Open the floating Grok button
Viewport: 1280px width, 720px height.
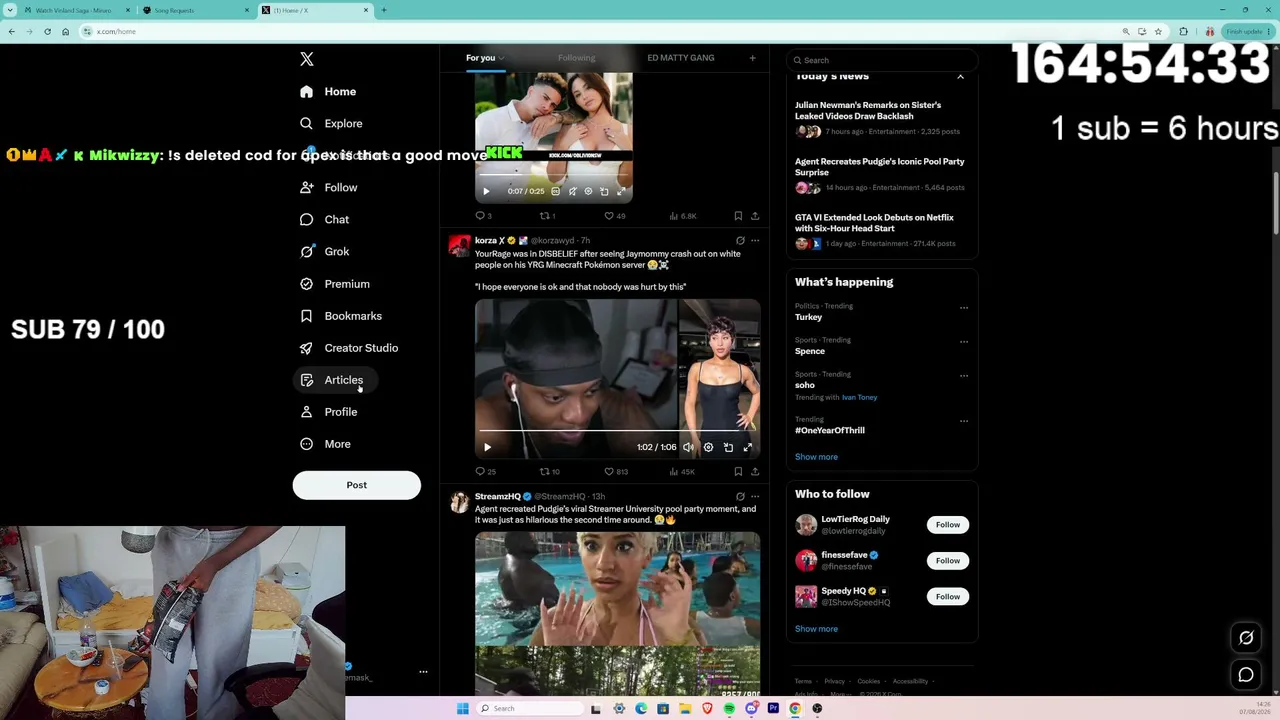(1246, 638)
